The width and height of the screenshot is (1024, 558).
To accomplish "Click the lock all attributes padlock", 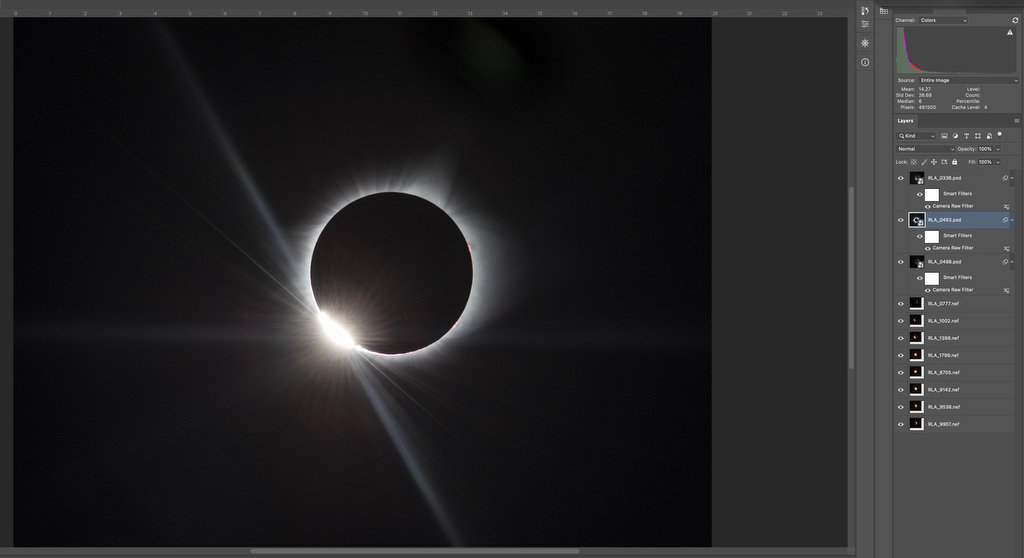I will pos(954,162).
